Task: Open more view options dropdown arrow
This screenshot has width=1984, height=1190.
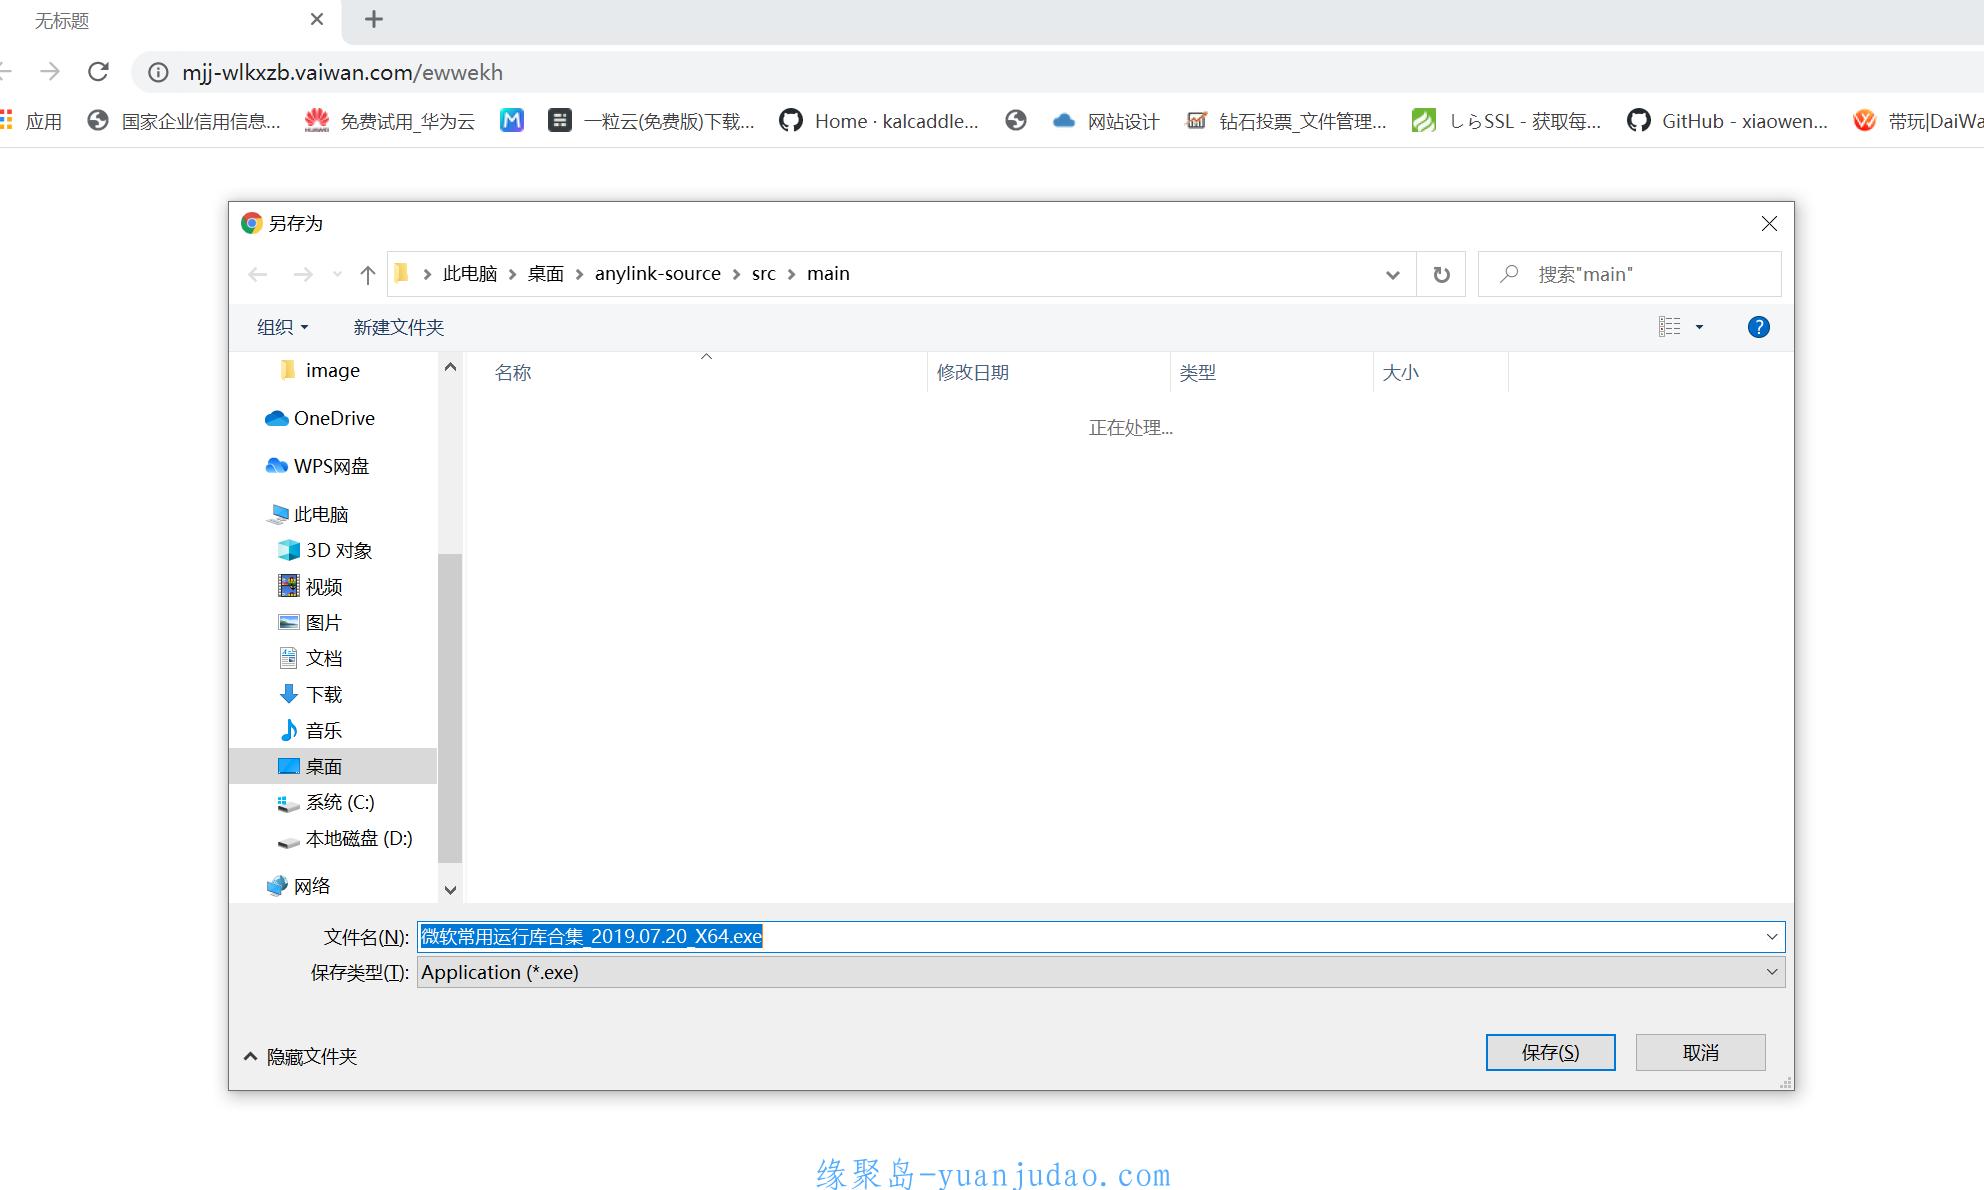Action: tap(1699, 327)
